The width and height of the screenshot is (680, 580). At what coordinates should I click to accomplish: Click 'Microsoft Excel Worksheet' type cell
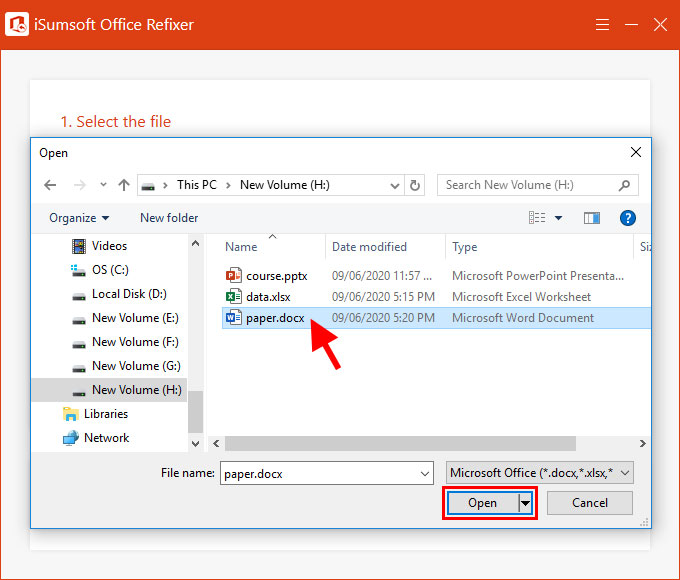521,297
